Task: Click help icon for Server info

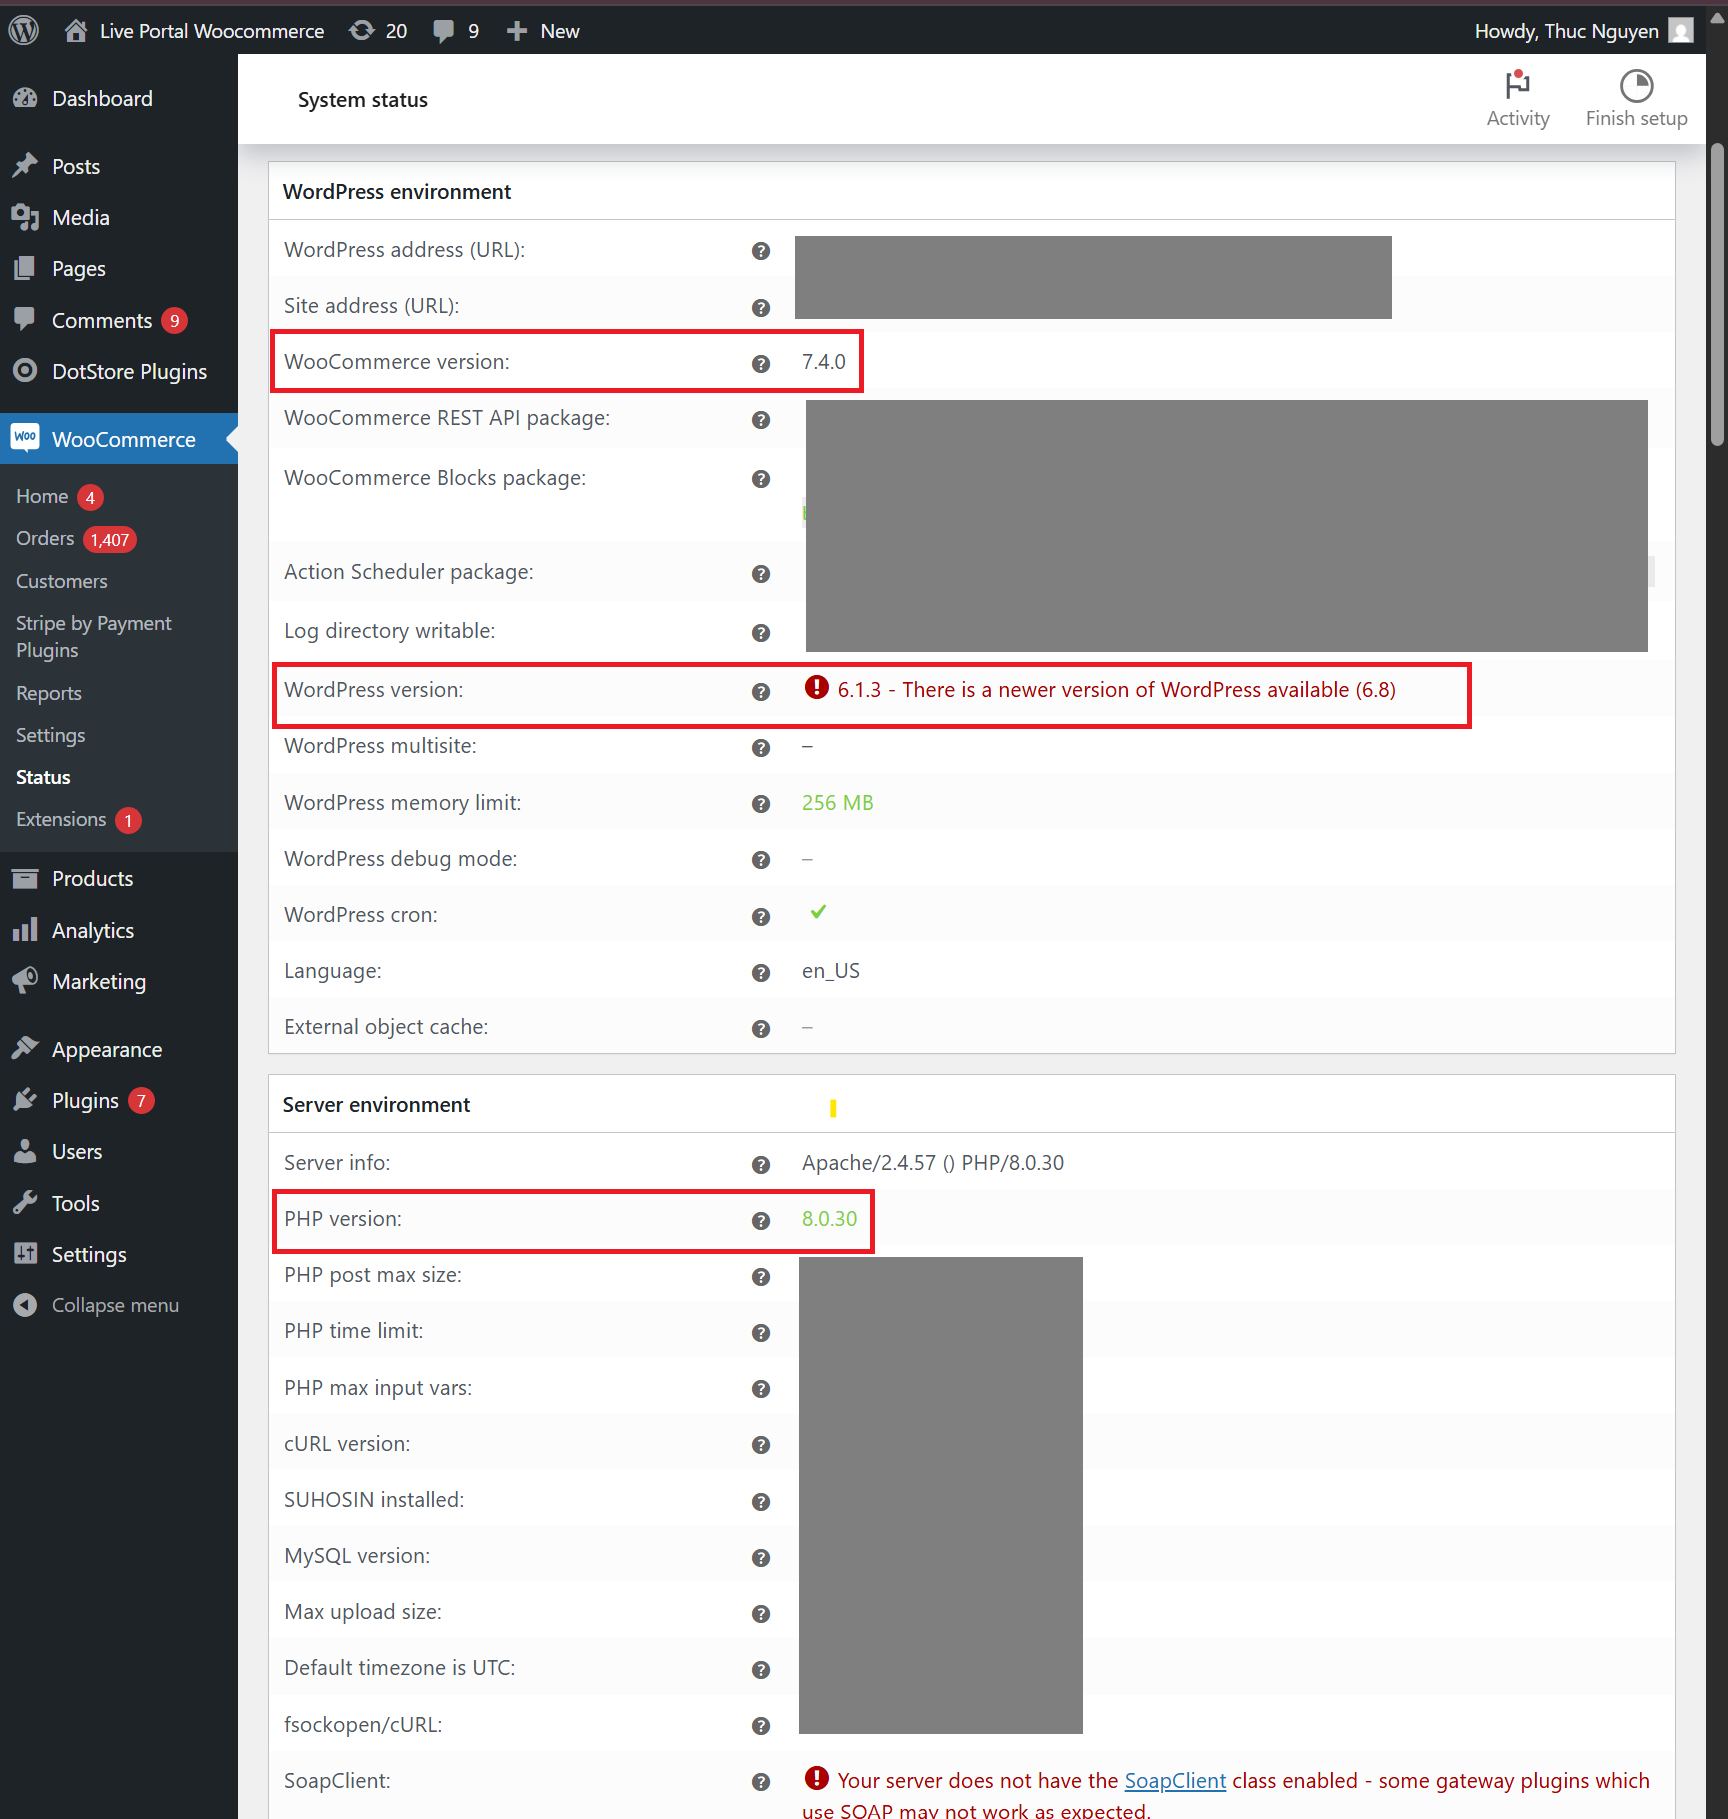Action: point(761,1164)
